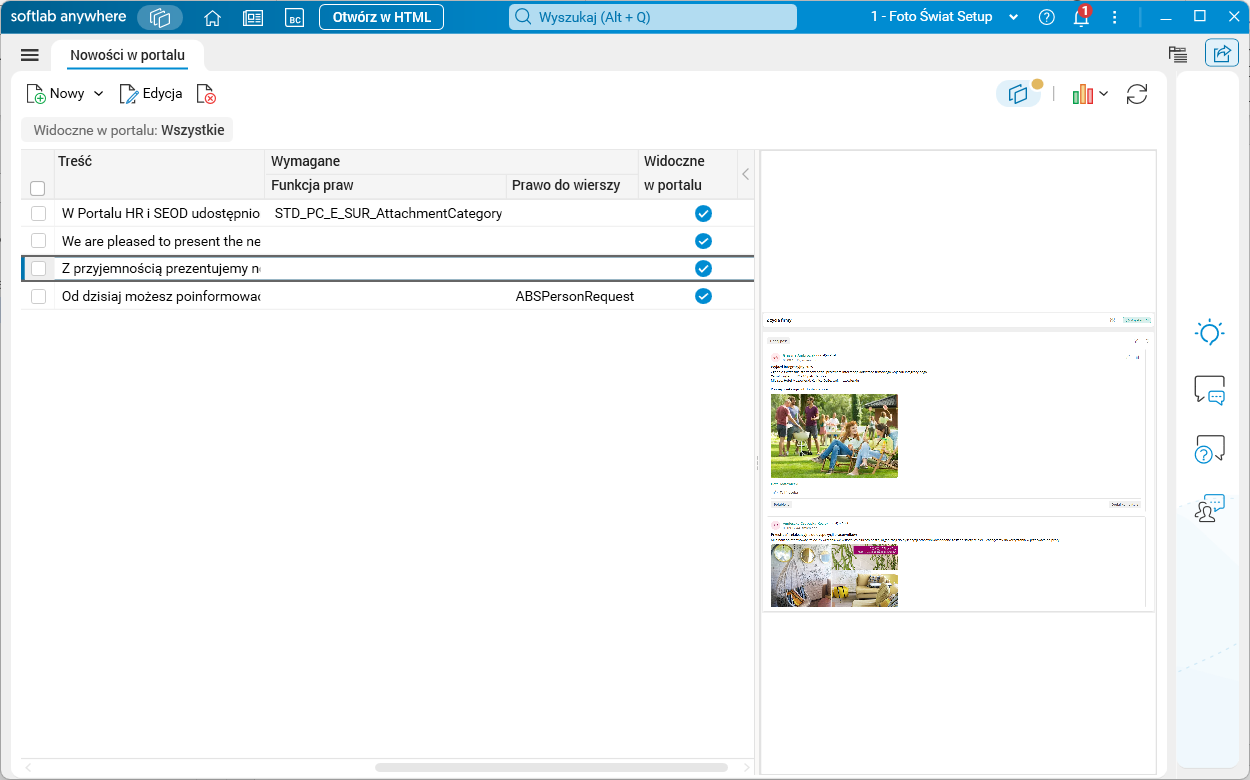This screenshot has height=780, width=1250.
Task: Click the 'softlab anywhere' logo
Action: click(x=69, y=16)
